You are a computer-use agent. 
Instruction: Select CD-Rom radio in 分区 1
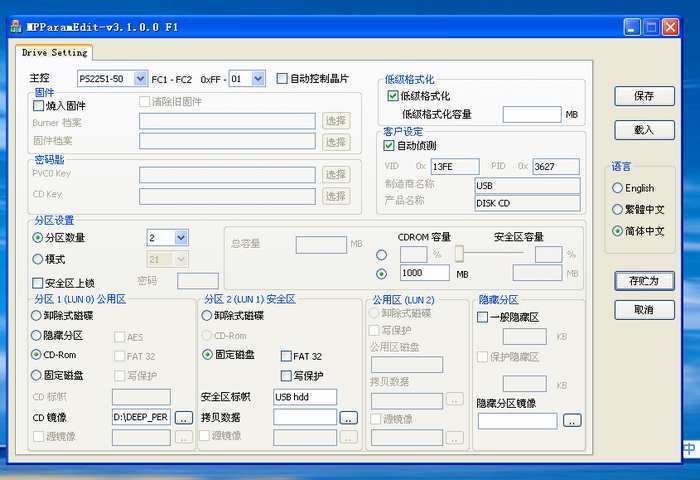pos(36,355)
